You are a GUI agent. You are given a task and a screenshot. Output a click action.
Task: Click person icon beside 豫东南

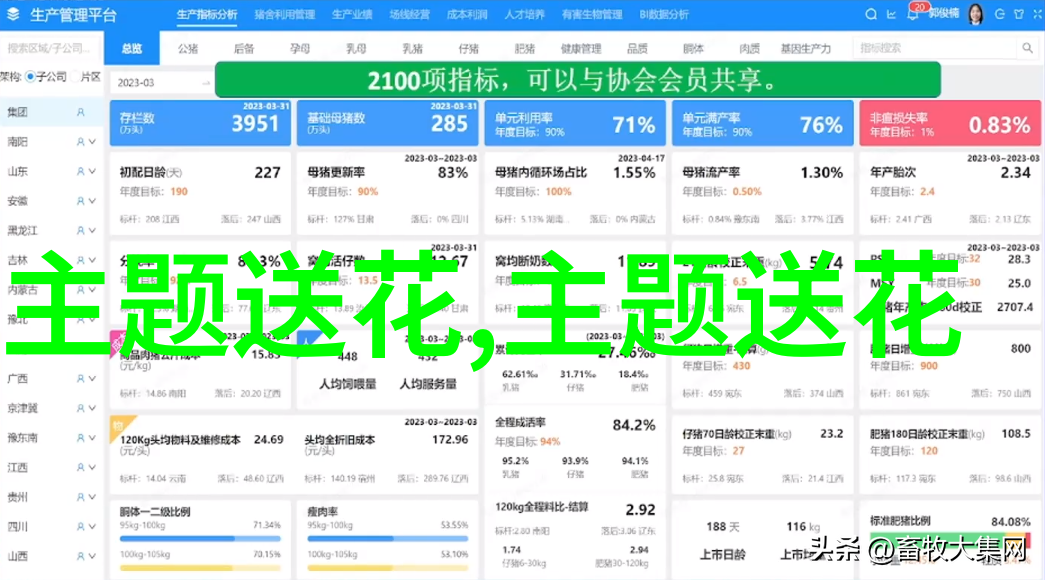[81, 438]
